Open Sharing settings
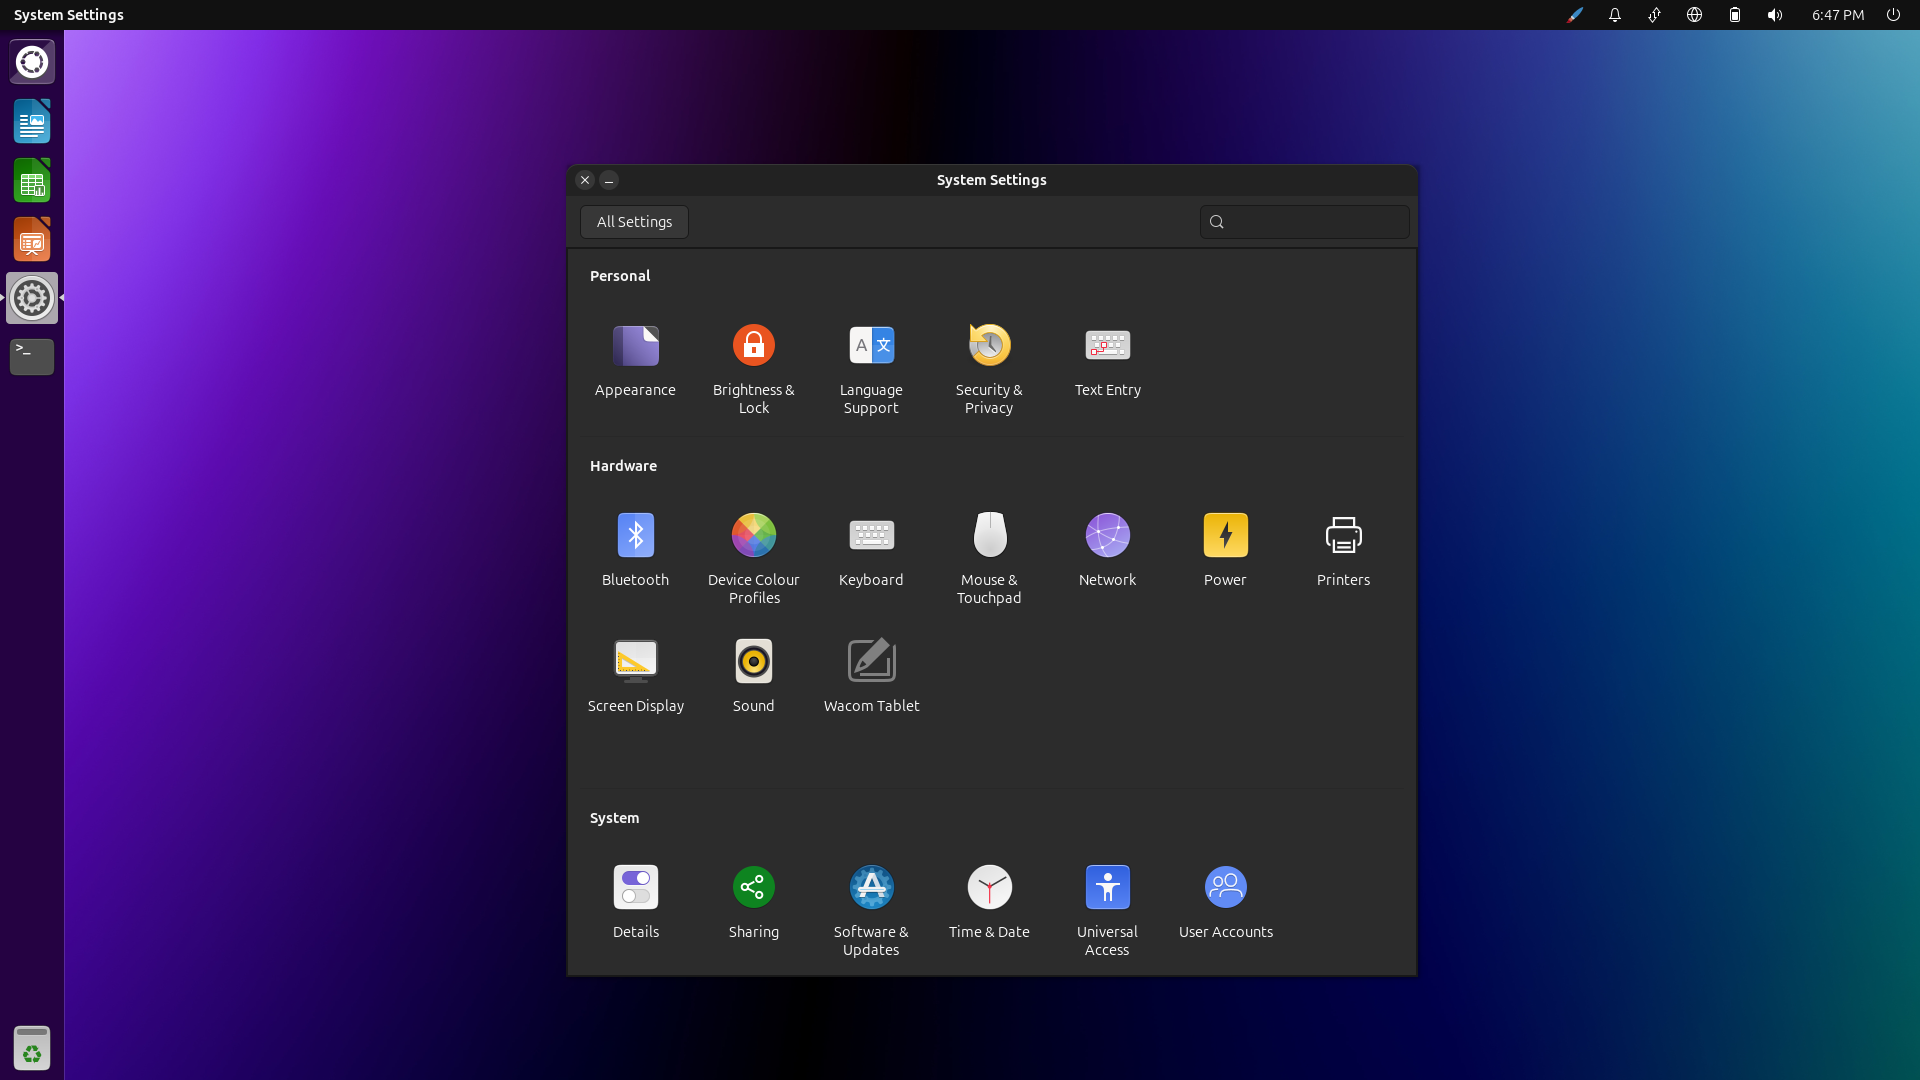Viewport: 1920px width, 1080px height. (753, 903)
